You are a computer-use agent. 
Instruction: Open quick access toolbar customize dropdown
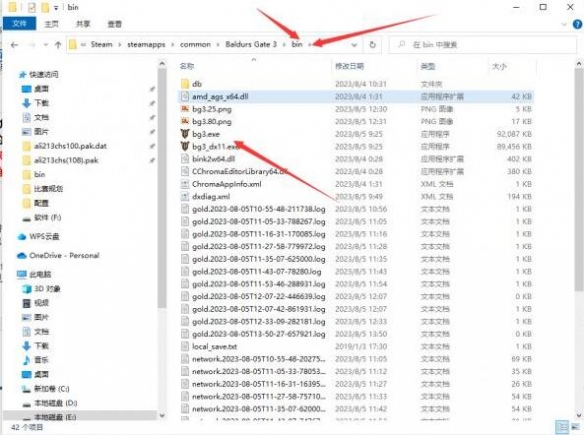click(x=56, y=7)
